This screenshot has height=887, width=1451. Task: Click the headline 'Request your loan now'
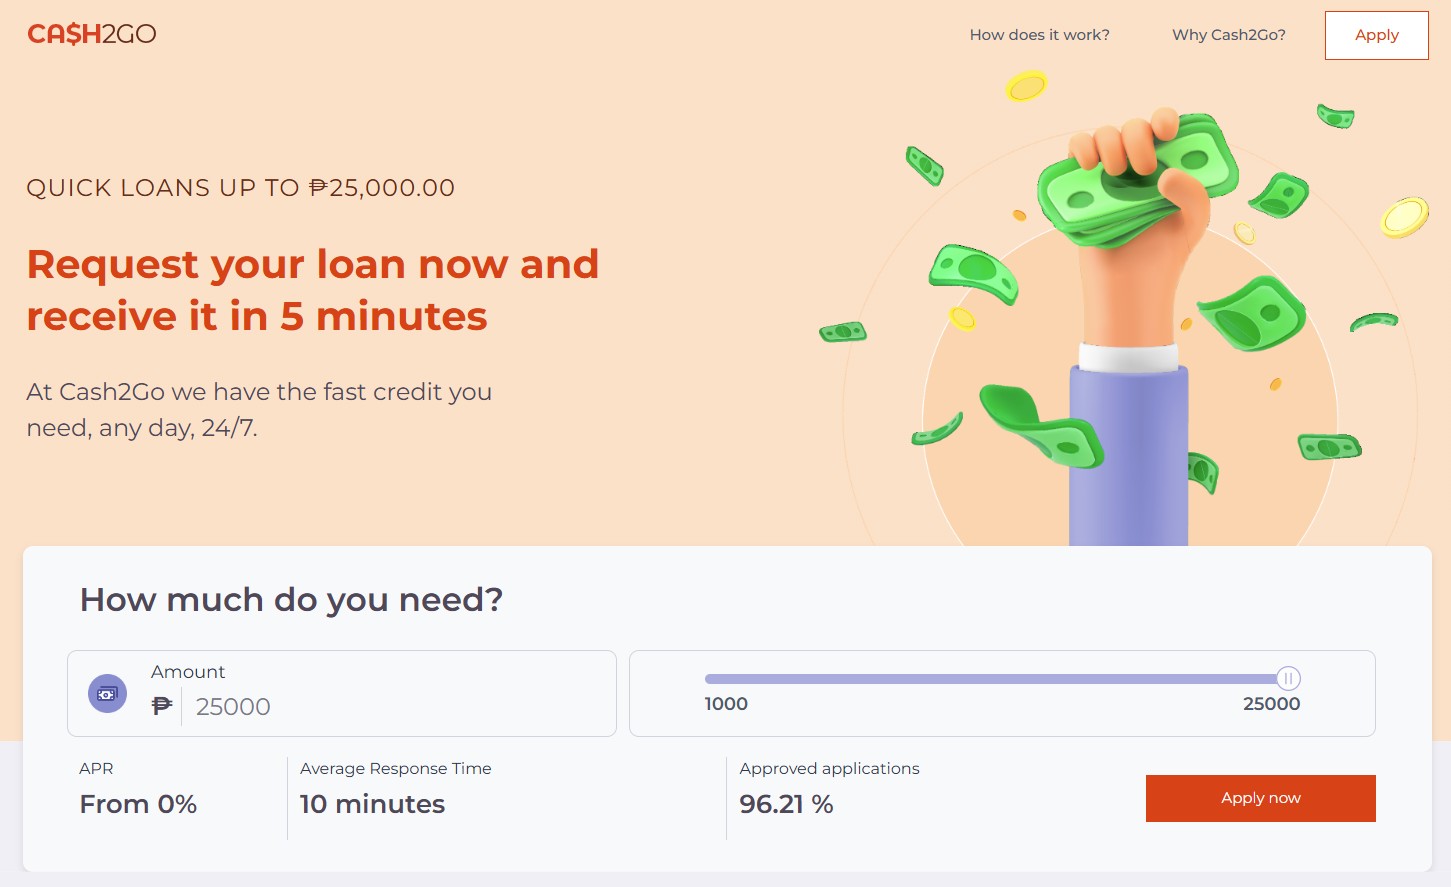tap(313, 264)
